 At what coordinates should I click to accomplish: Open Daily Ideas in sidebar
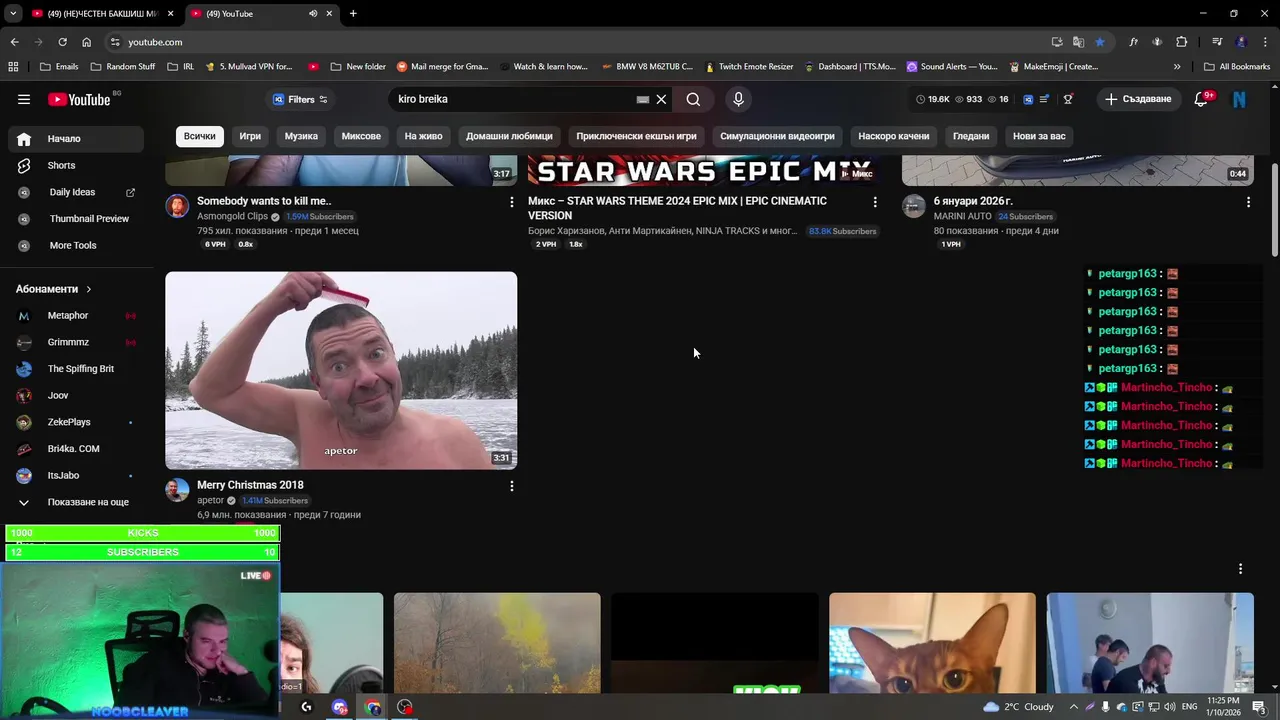(x=76, y=192)
